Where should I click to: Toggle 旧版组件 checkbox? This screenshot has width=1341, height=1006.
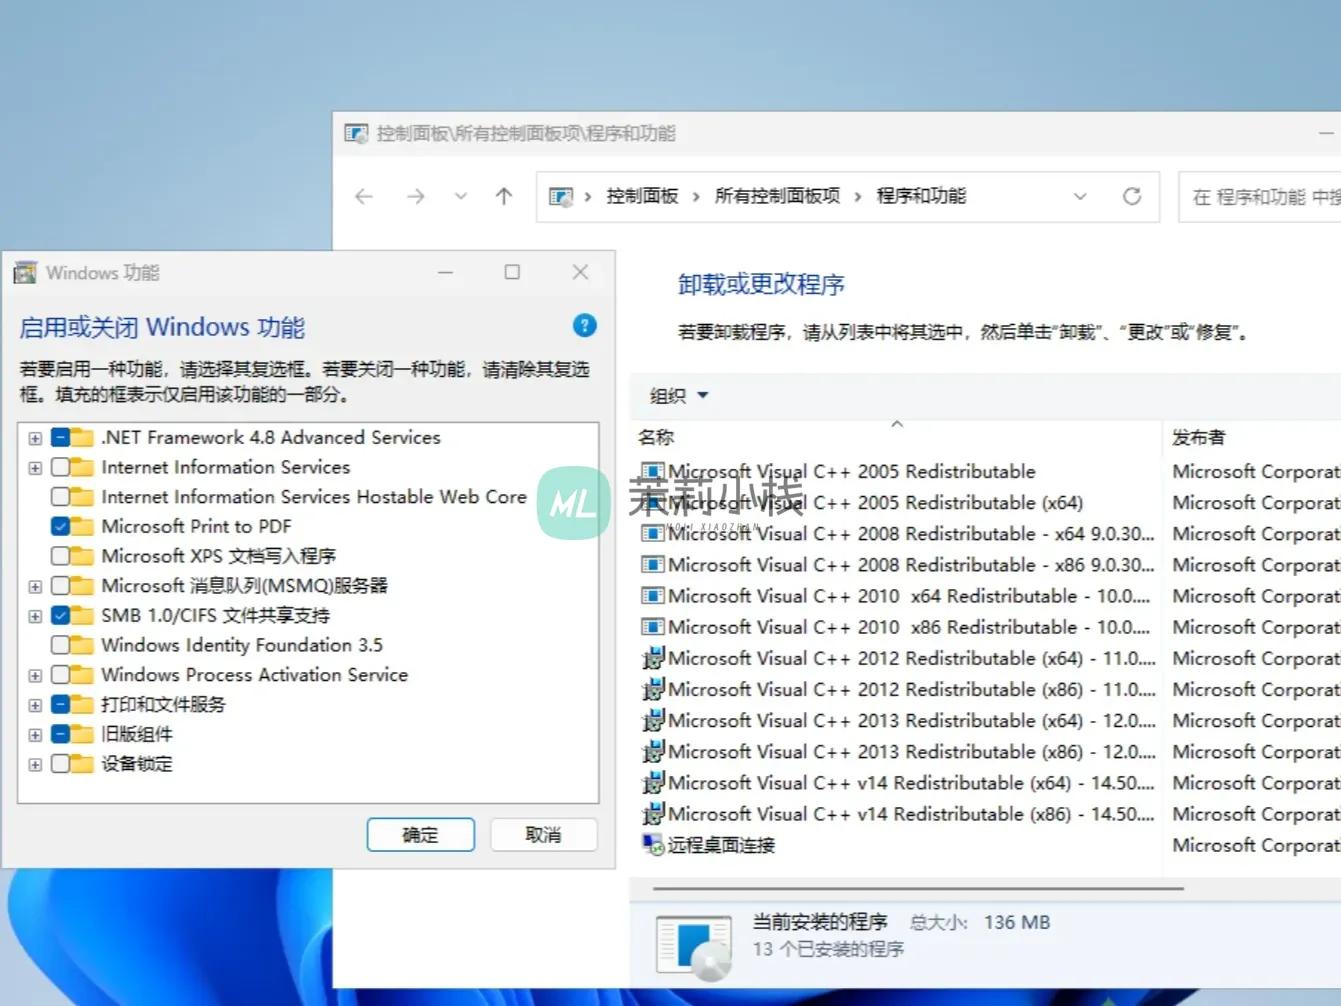point(60,734)
